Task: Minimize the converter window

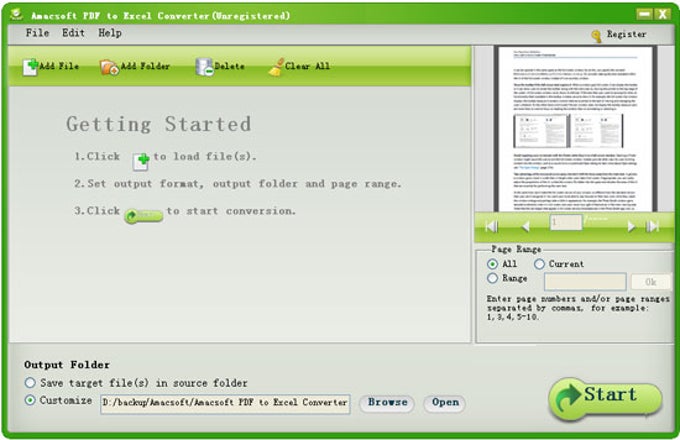Action: coord(644,15)
